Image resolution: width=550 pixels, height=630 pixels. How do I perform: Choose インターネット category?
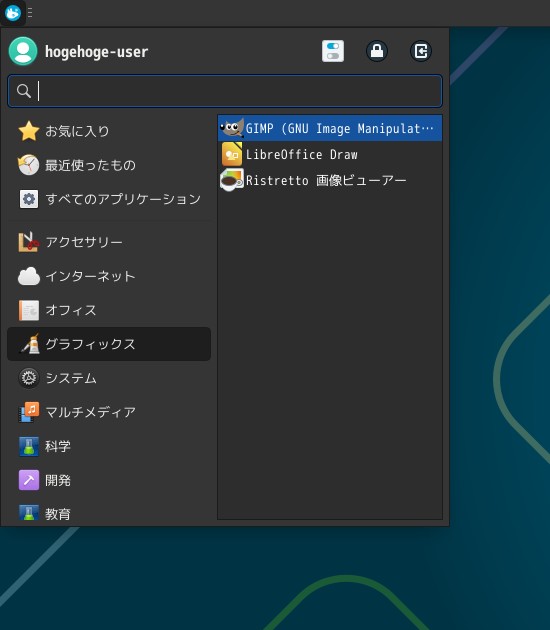click(x=109, y=276)
